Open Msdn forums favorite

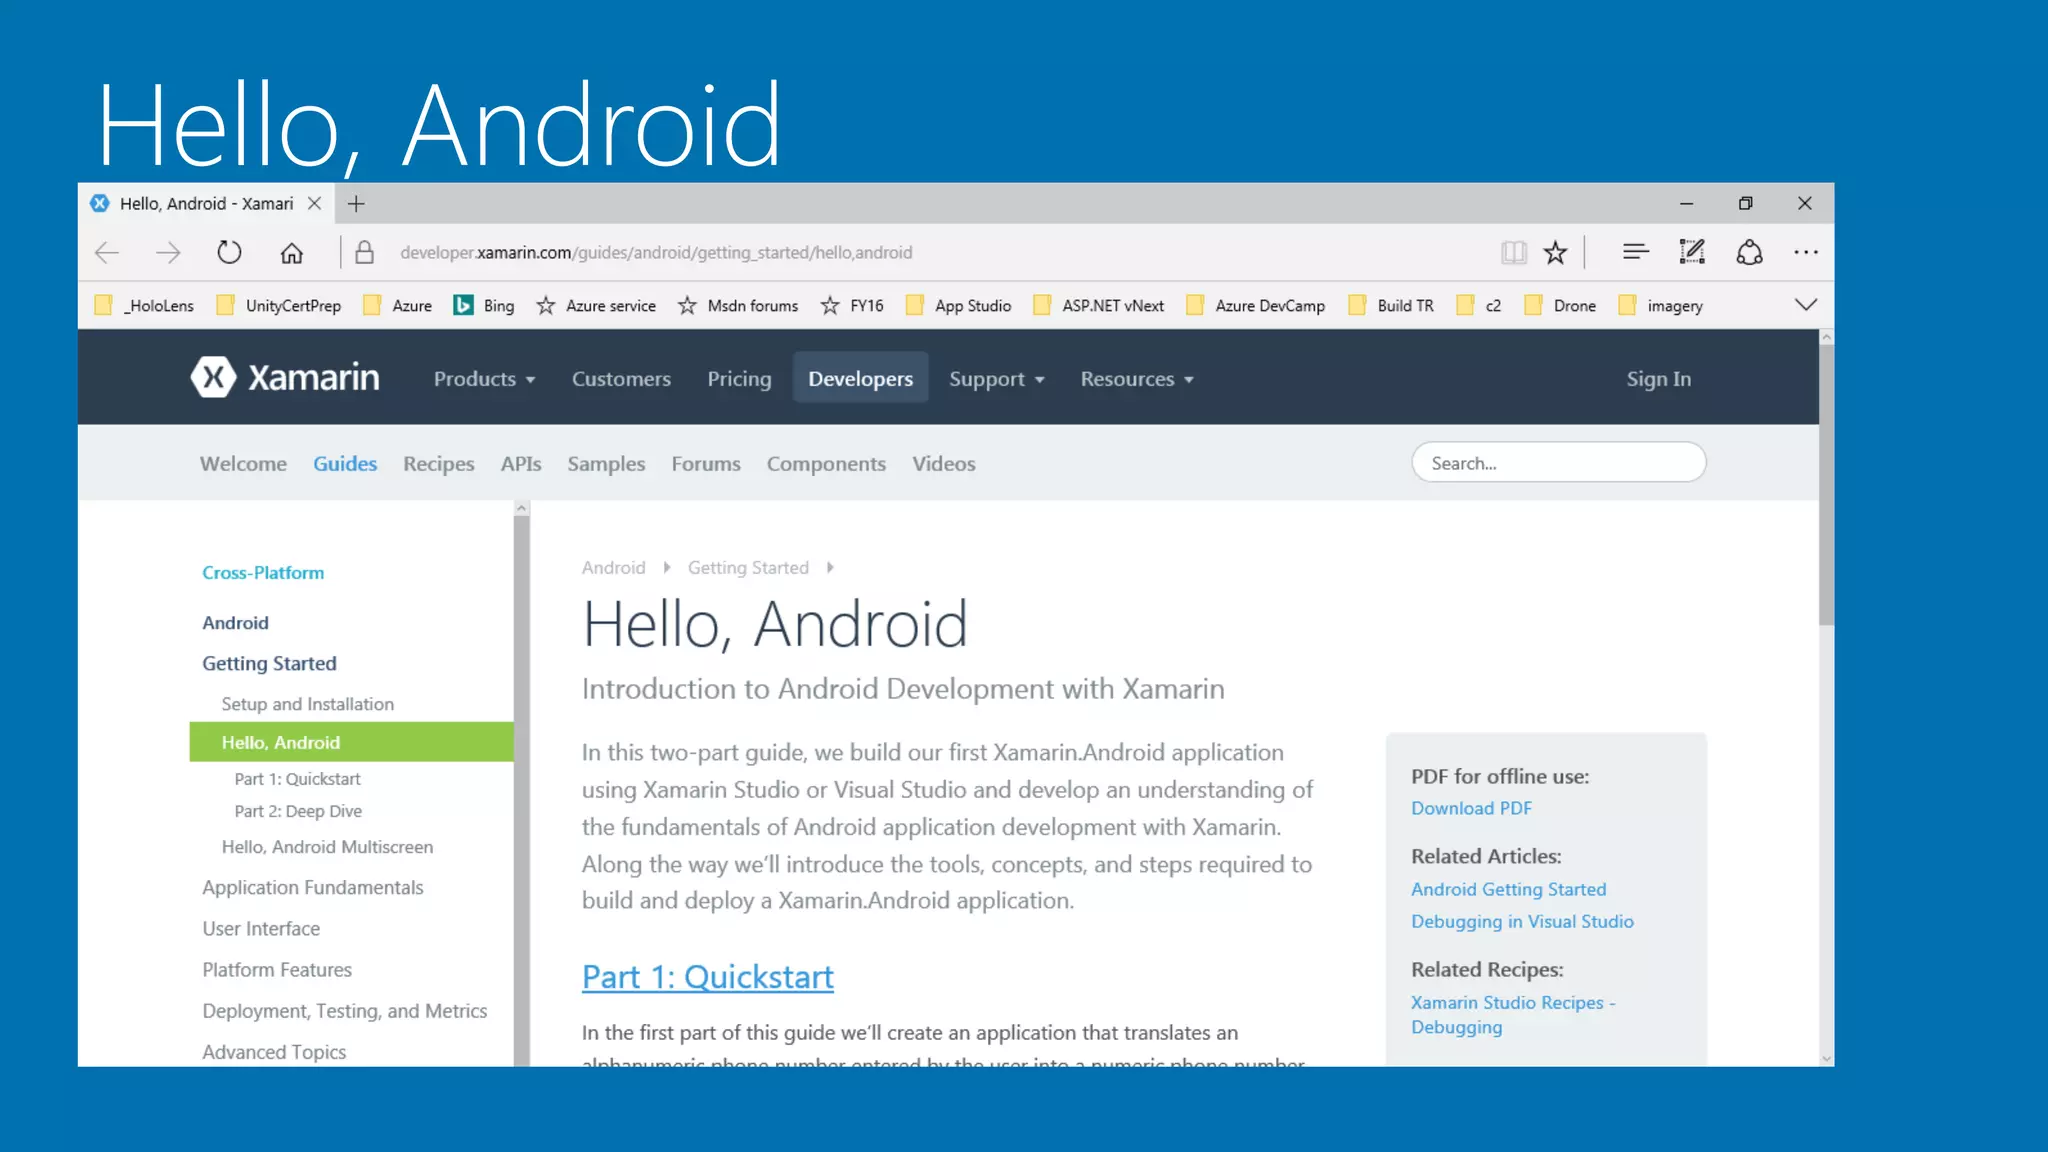(x=738, y=306)
